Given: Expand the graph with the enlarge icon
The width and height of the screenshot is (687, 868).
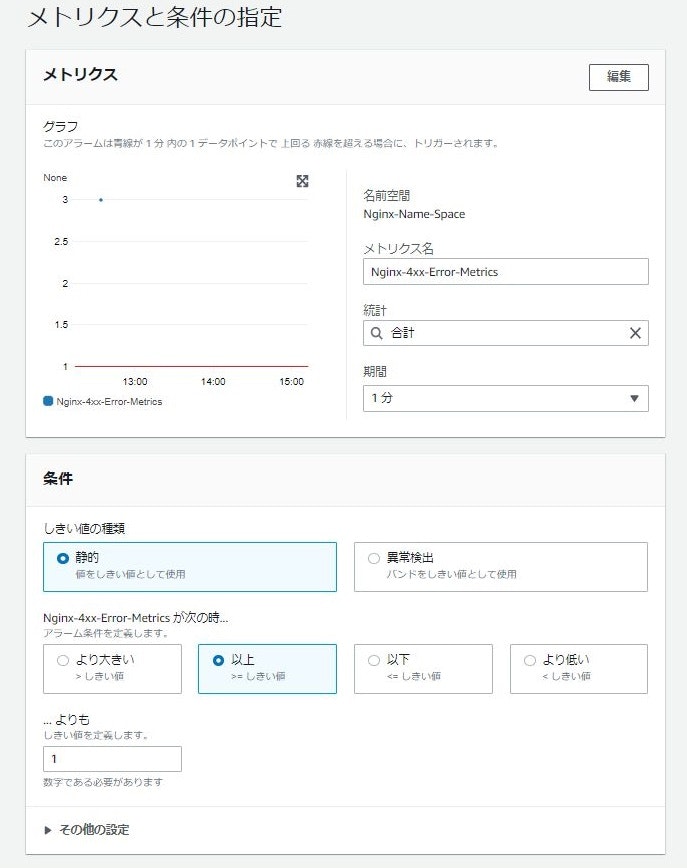Looking at the screenshot, I should pos(302,181).
